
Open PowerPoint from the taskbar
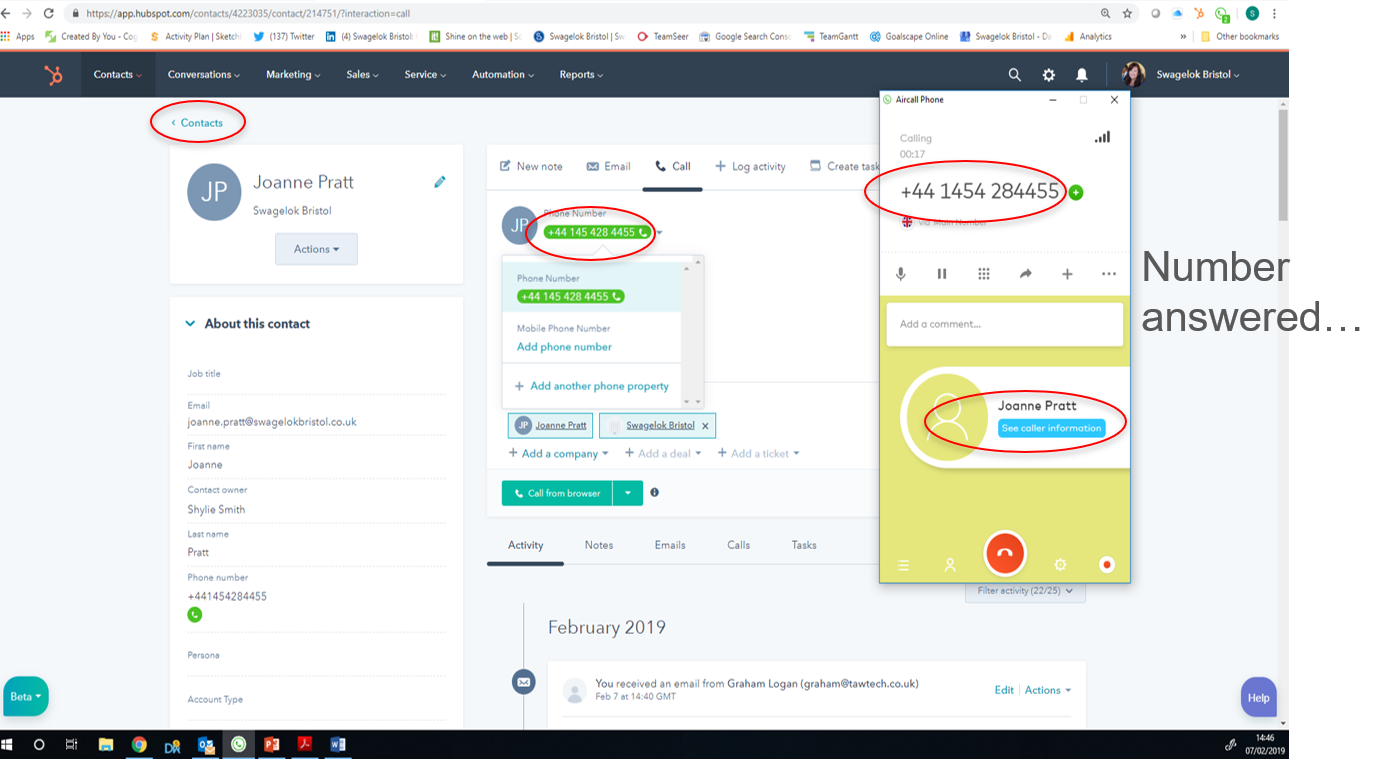point(271,745)
